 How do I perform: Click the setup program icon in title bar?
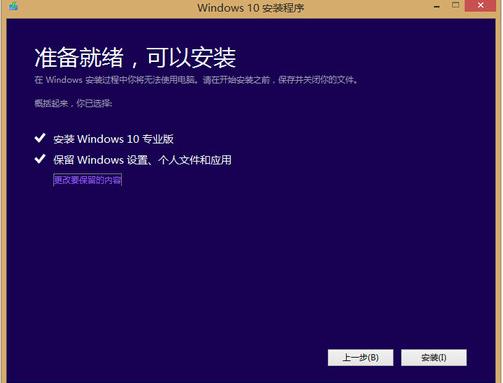(13, 5)
